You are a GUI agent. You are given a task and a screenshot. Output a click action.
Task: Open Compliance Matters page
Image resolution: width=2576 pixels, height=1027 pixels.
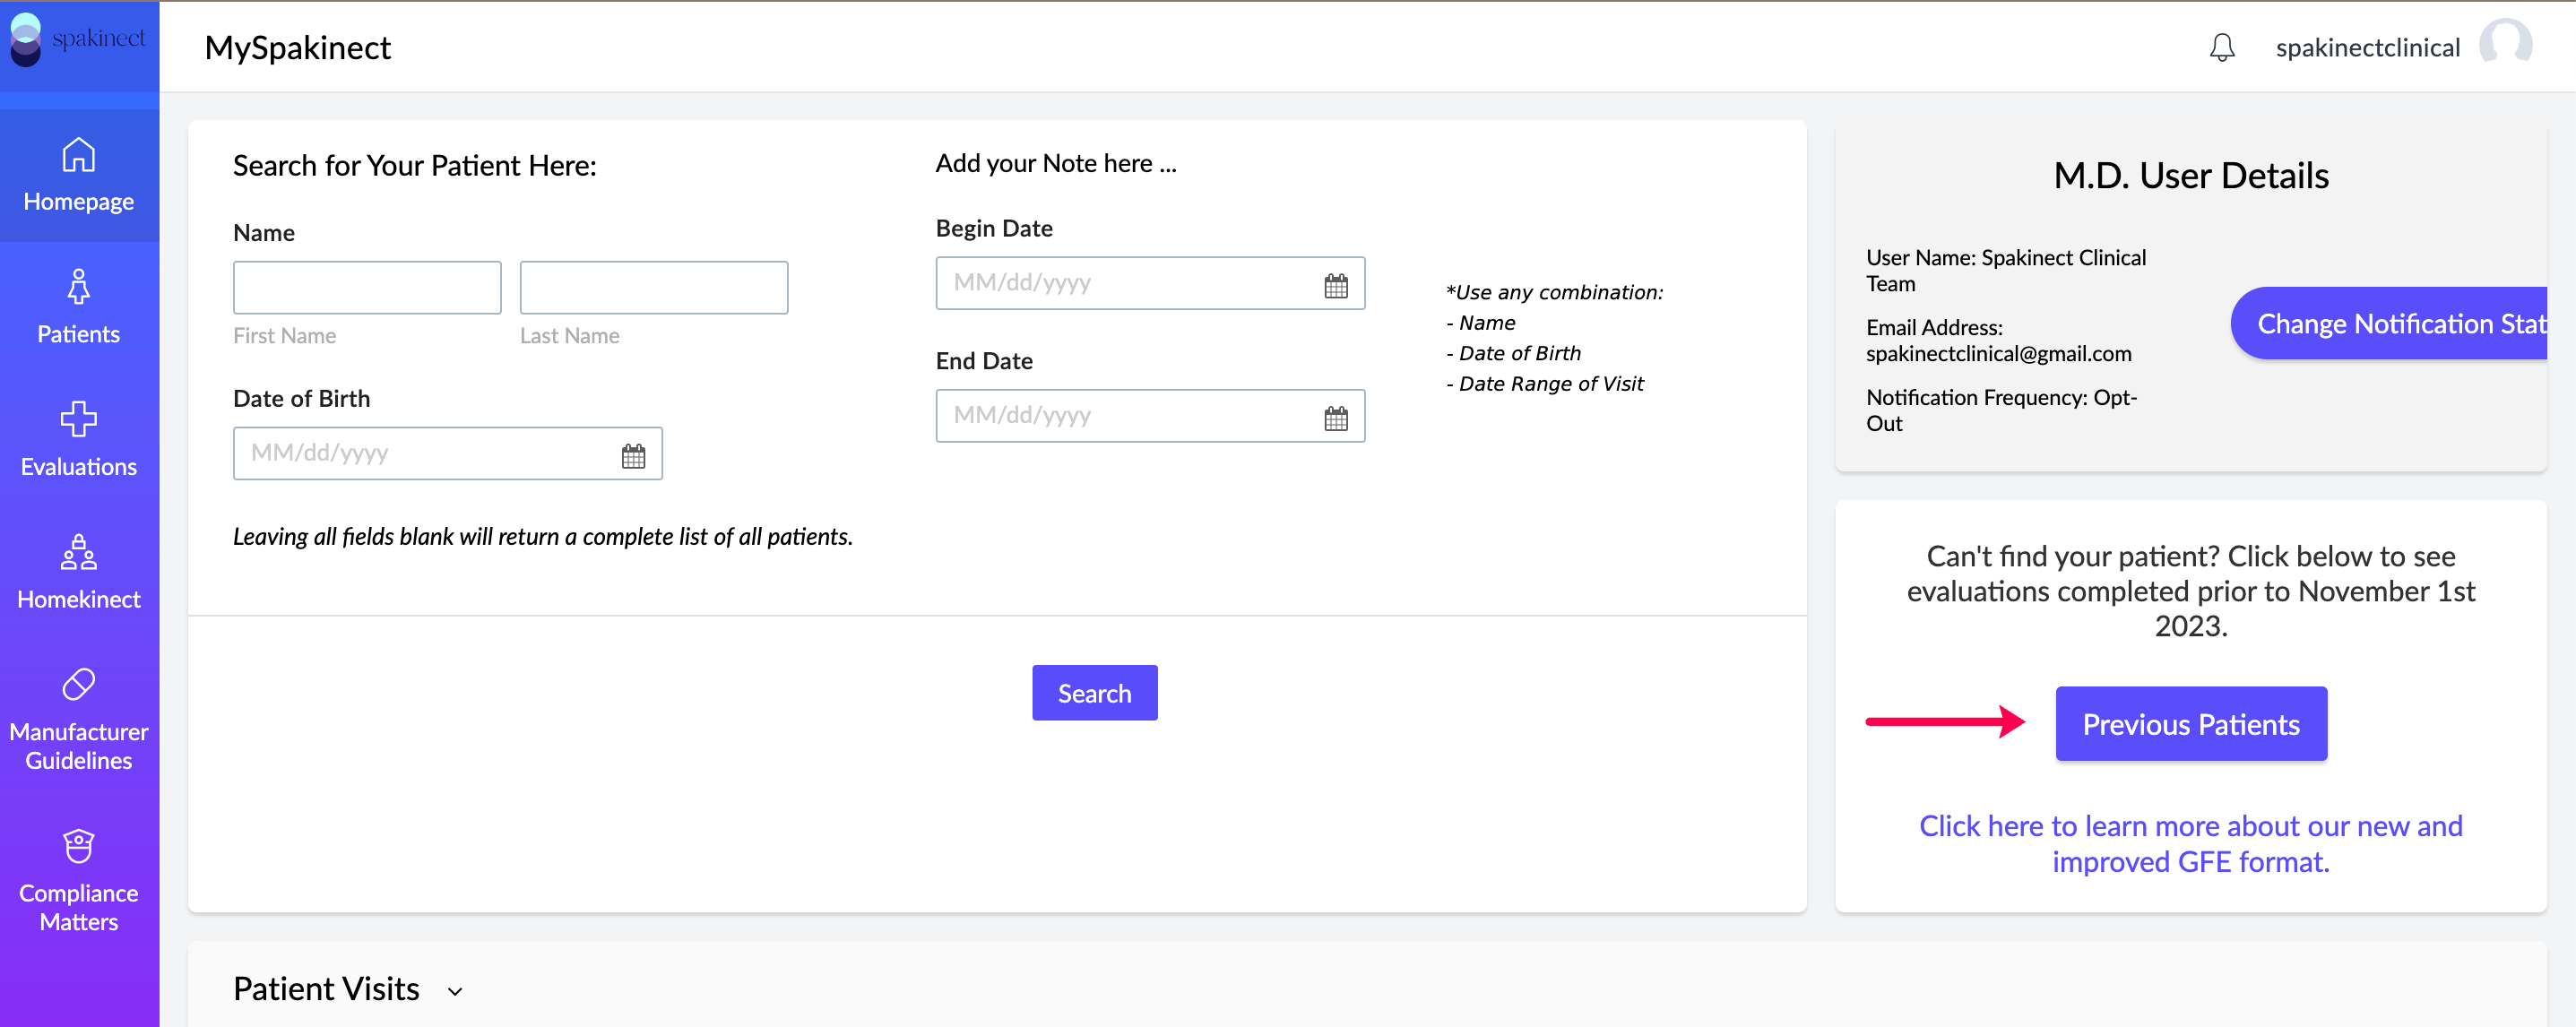pos(79,881)
